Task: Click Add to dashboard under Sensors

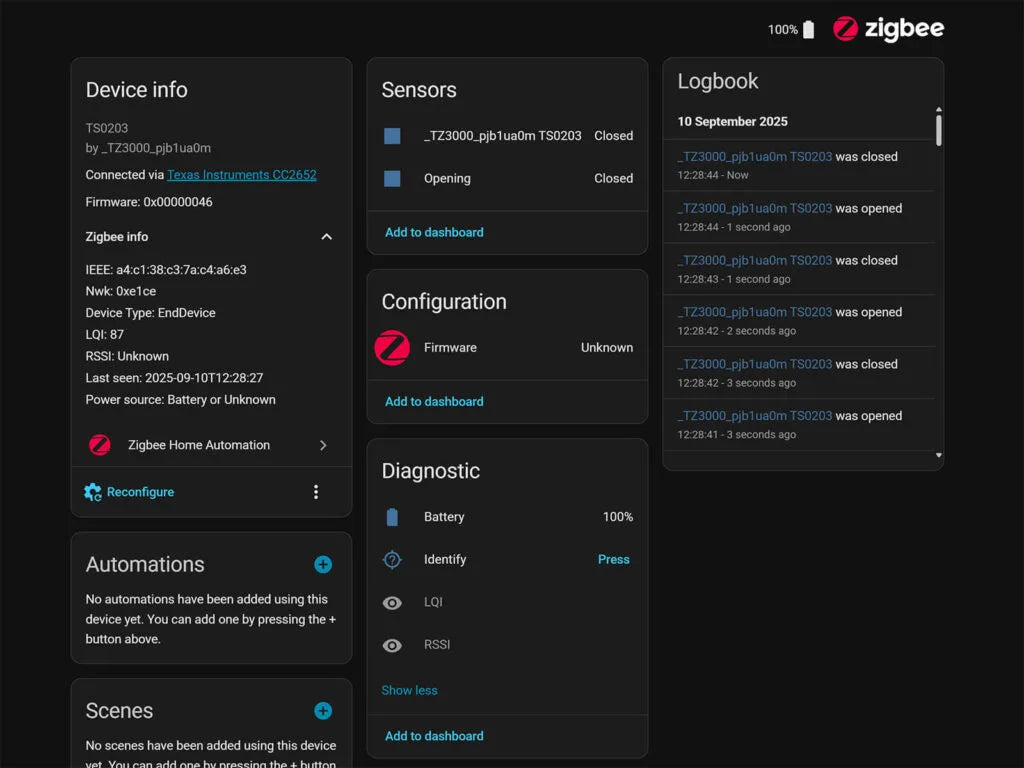Action: point(434,232)
